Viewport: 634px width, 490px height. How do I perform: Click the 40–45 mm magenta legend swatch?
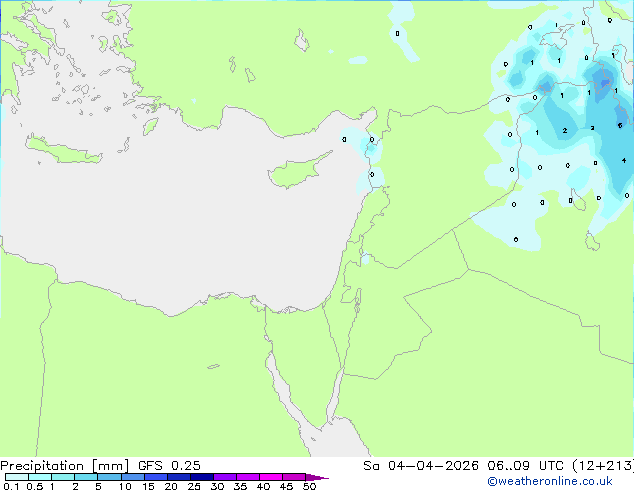click(271, 477)
